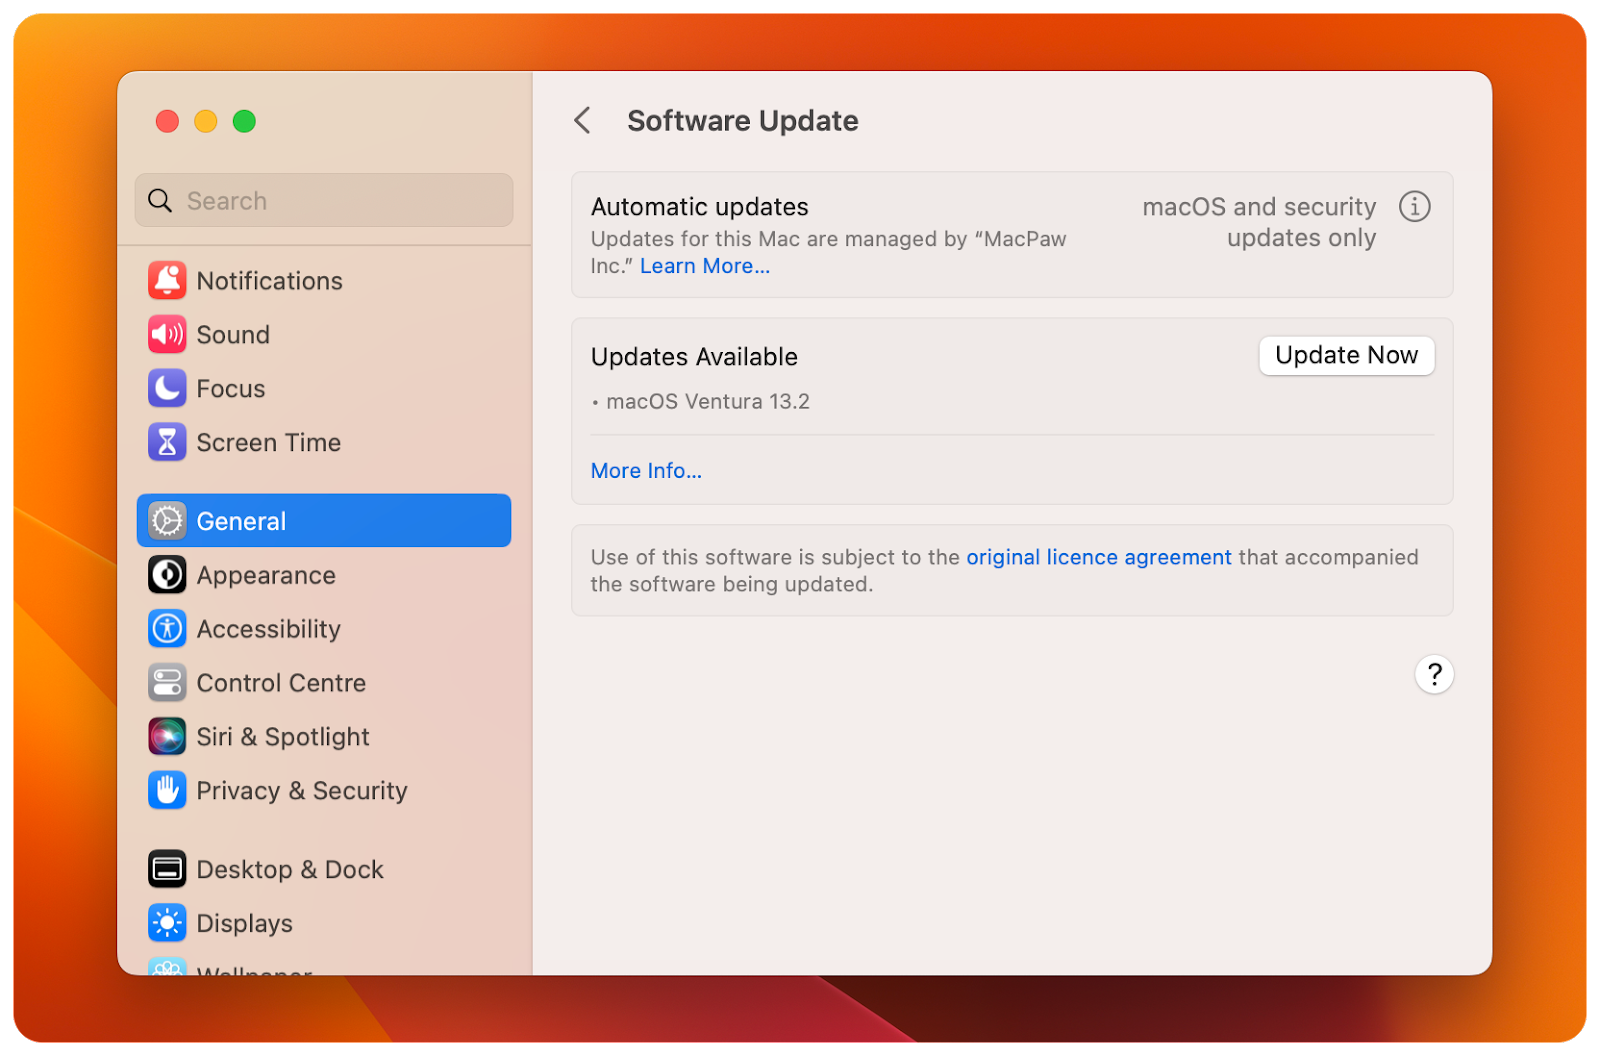
Task: Open Accessibility settings
Action: coord(167,629)
